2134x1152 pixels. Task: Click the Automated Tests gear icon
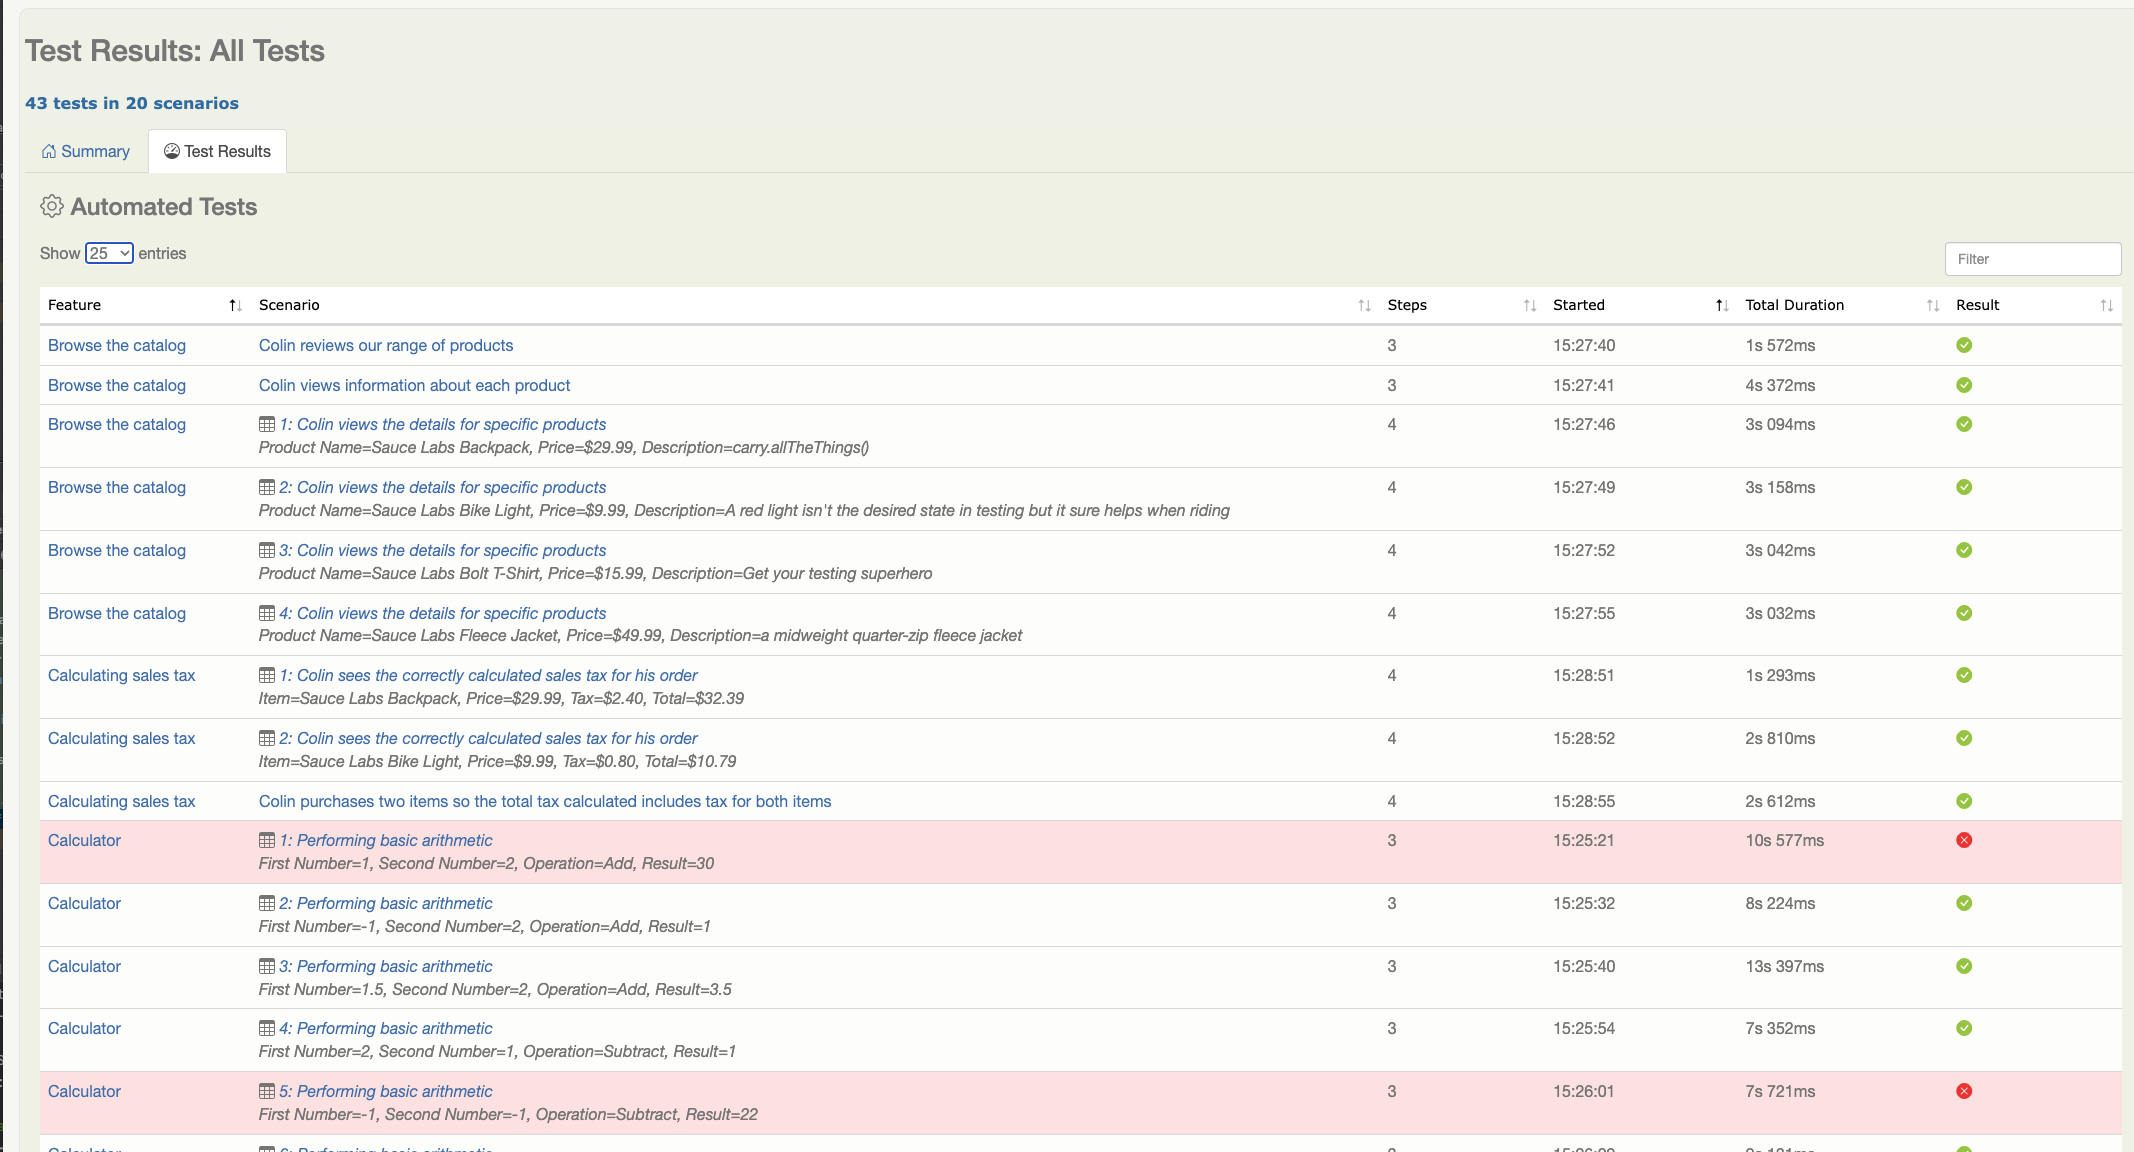pos(52,207)
